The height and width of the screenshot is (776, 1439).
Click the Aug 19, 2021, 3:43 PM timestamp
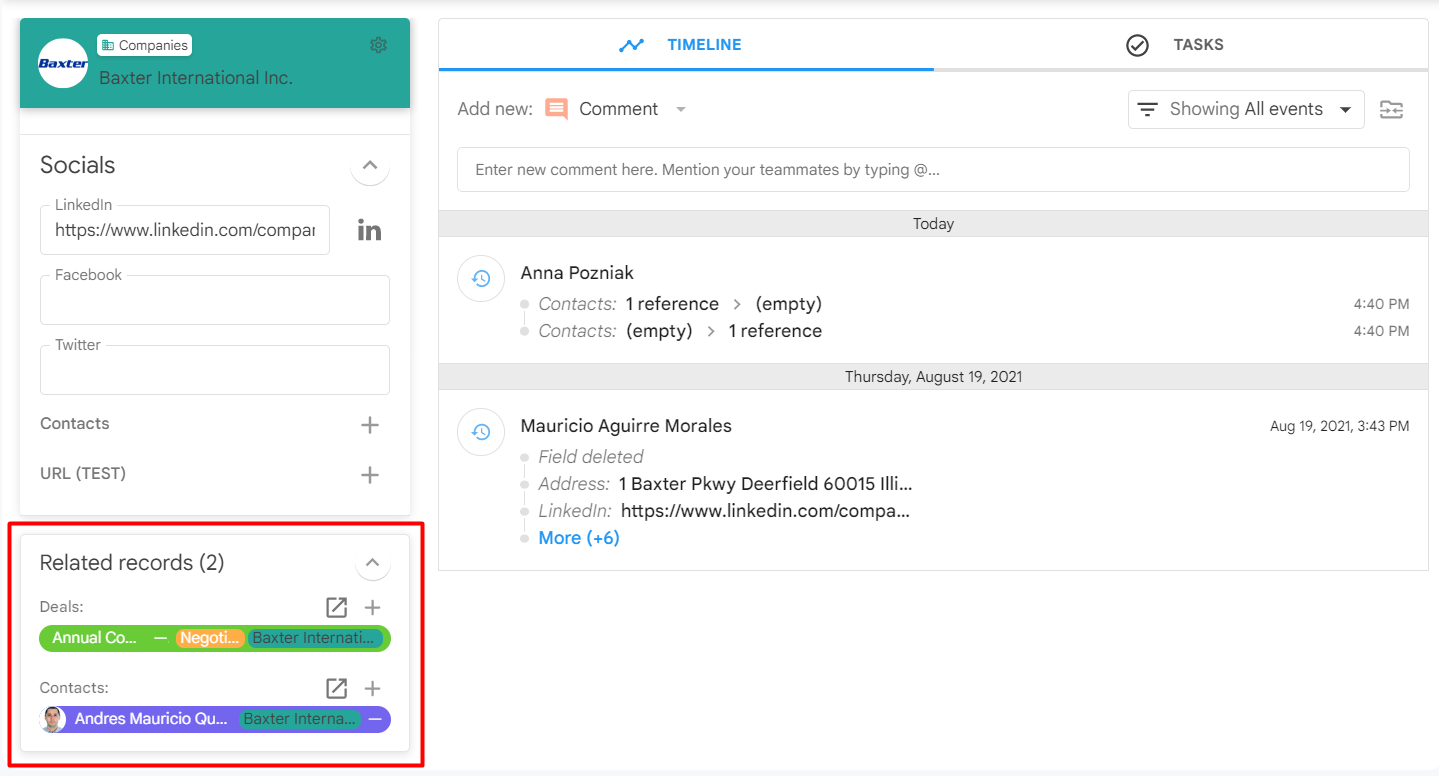(1340, 426)
